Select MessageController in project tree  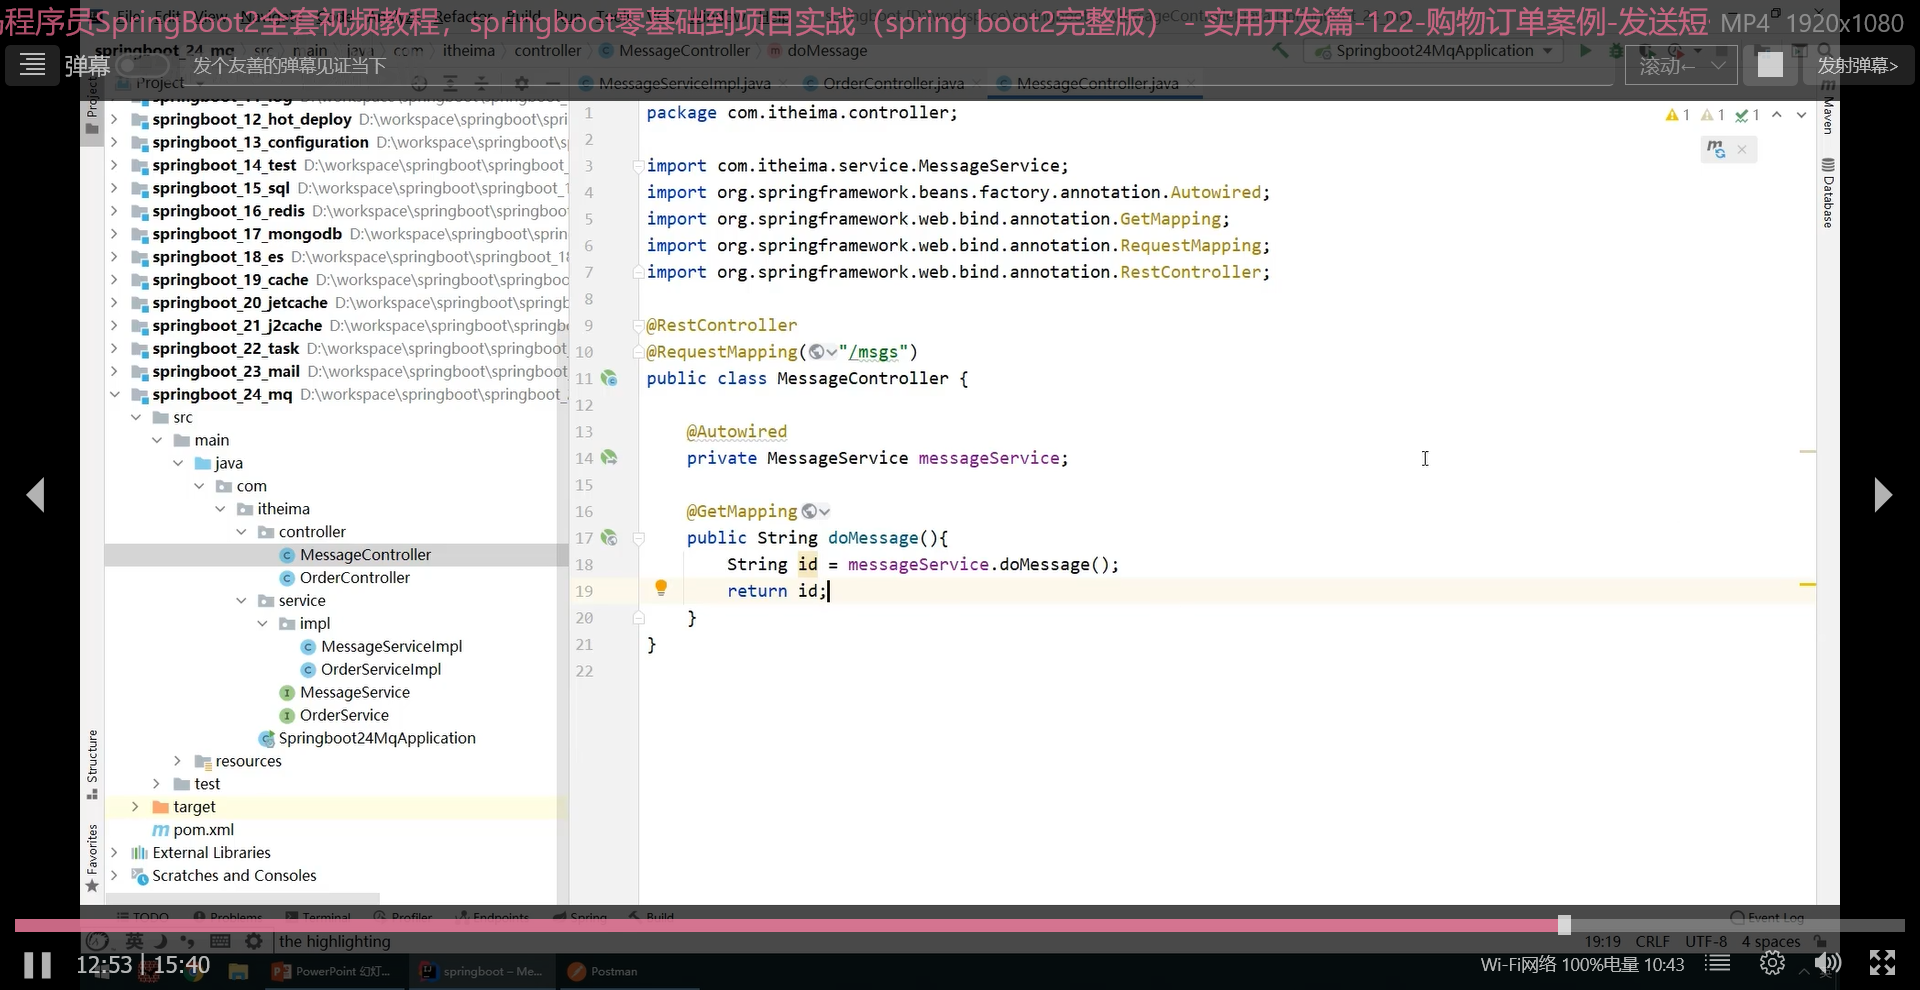coord(365,555)
